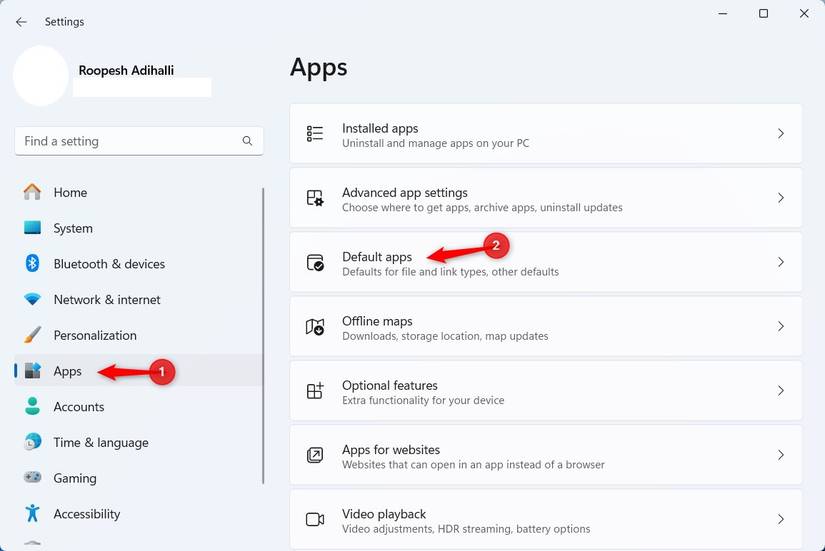The height and width of the screenshot is (551, 825).
Task: Click the search magnifier icon
Action: pos(247,141)
